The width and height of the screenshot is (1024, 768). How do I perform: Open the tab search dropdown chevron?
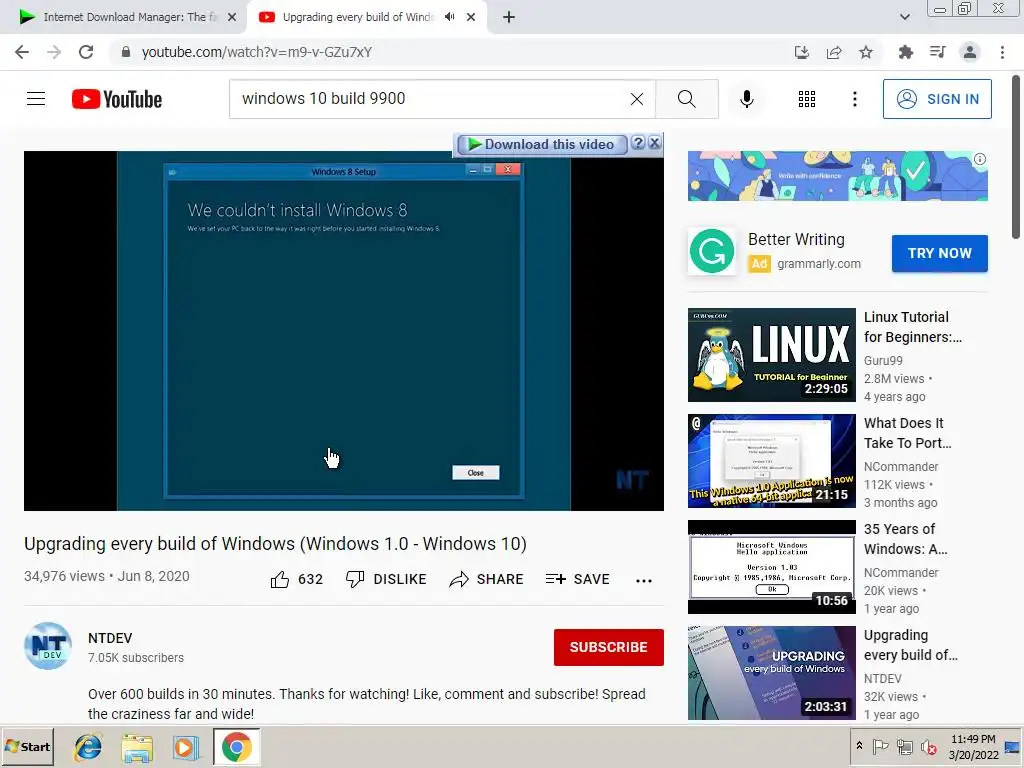tap(904, 17)
